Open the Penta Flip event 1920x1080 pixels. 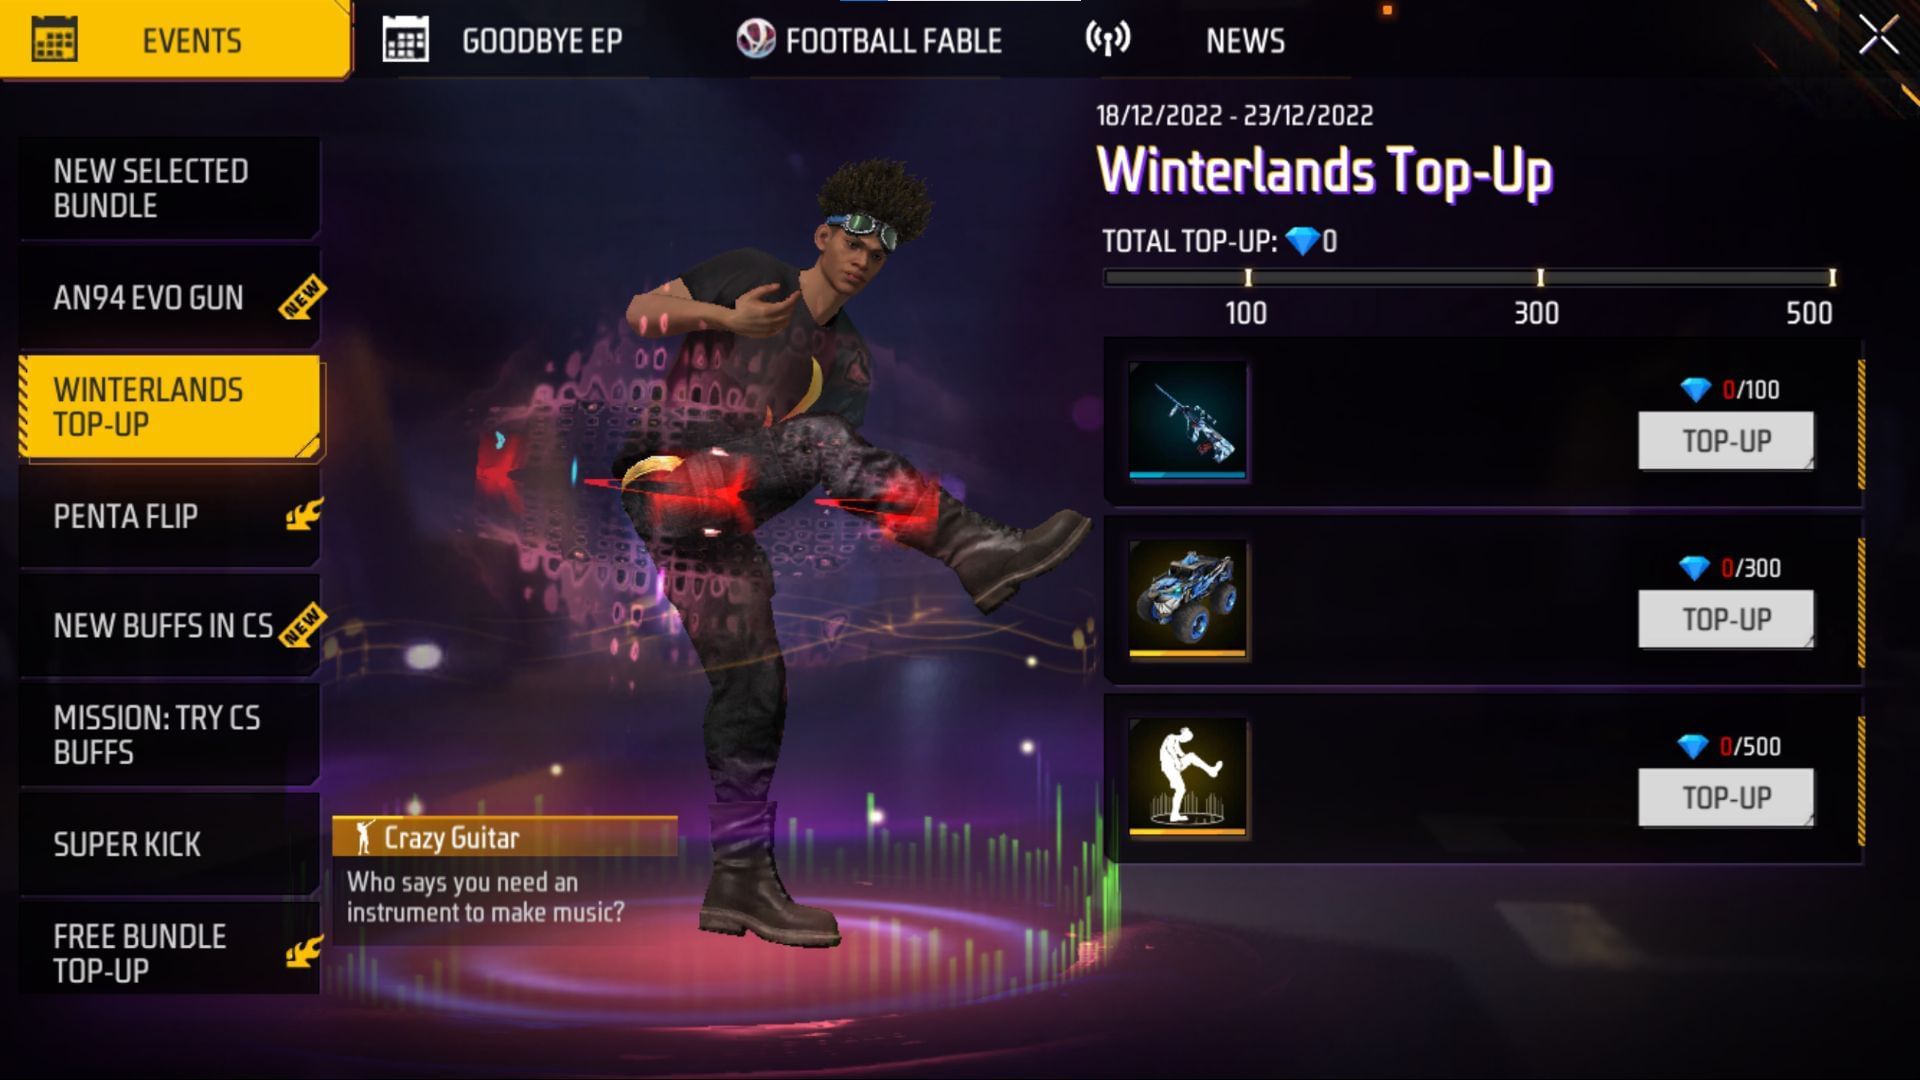point(170,516)
